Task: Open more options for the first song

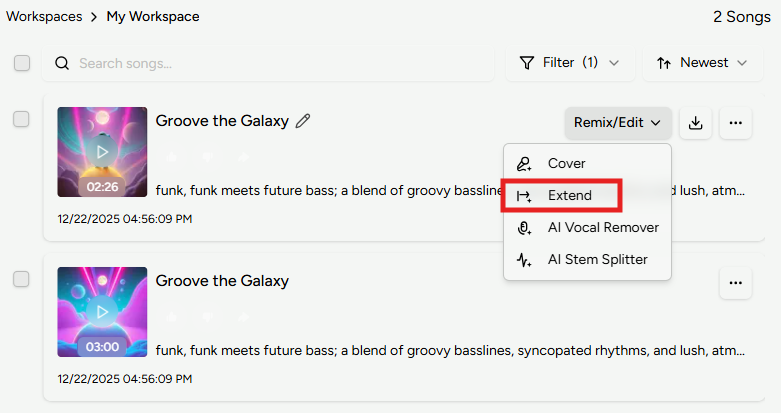Action: pos(736,123)
